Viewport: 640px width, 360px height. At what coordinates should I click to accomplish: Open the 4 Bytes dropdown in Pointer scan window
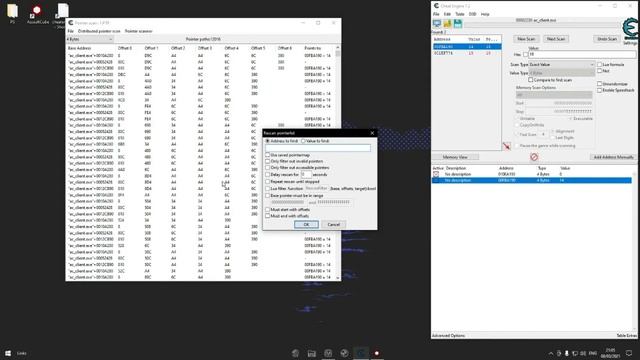pyautogui.click(x=90, y=39)
